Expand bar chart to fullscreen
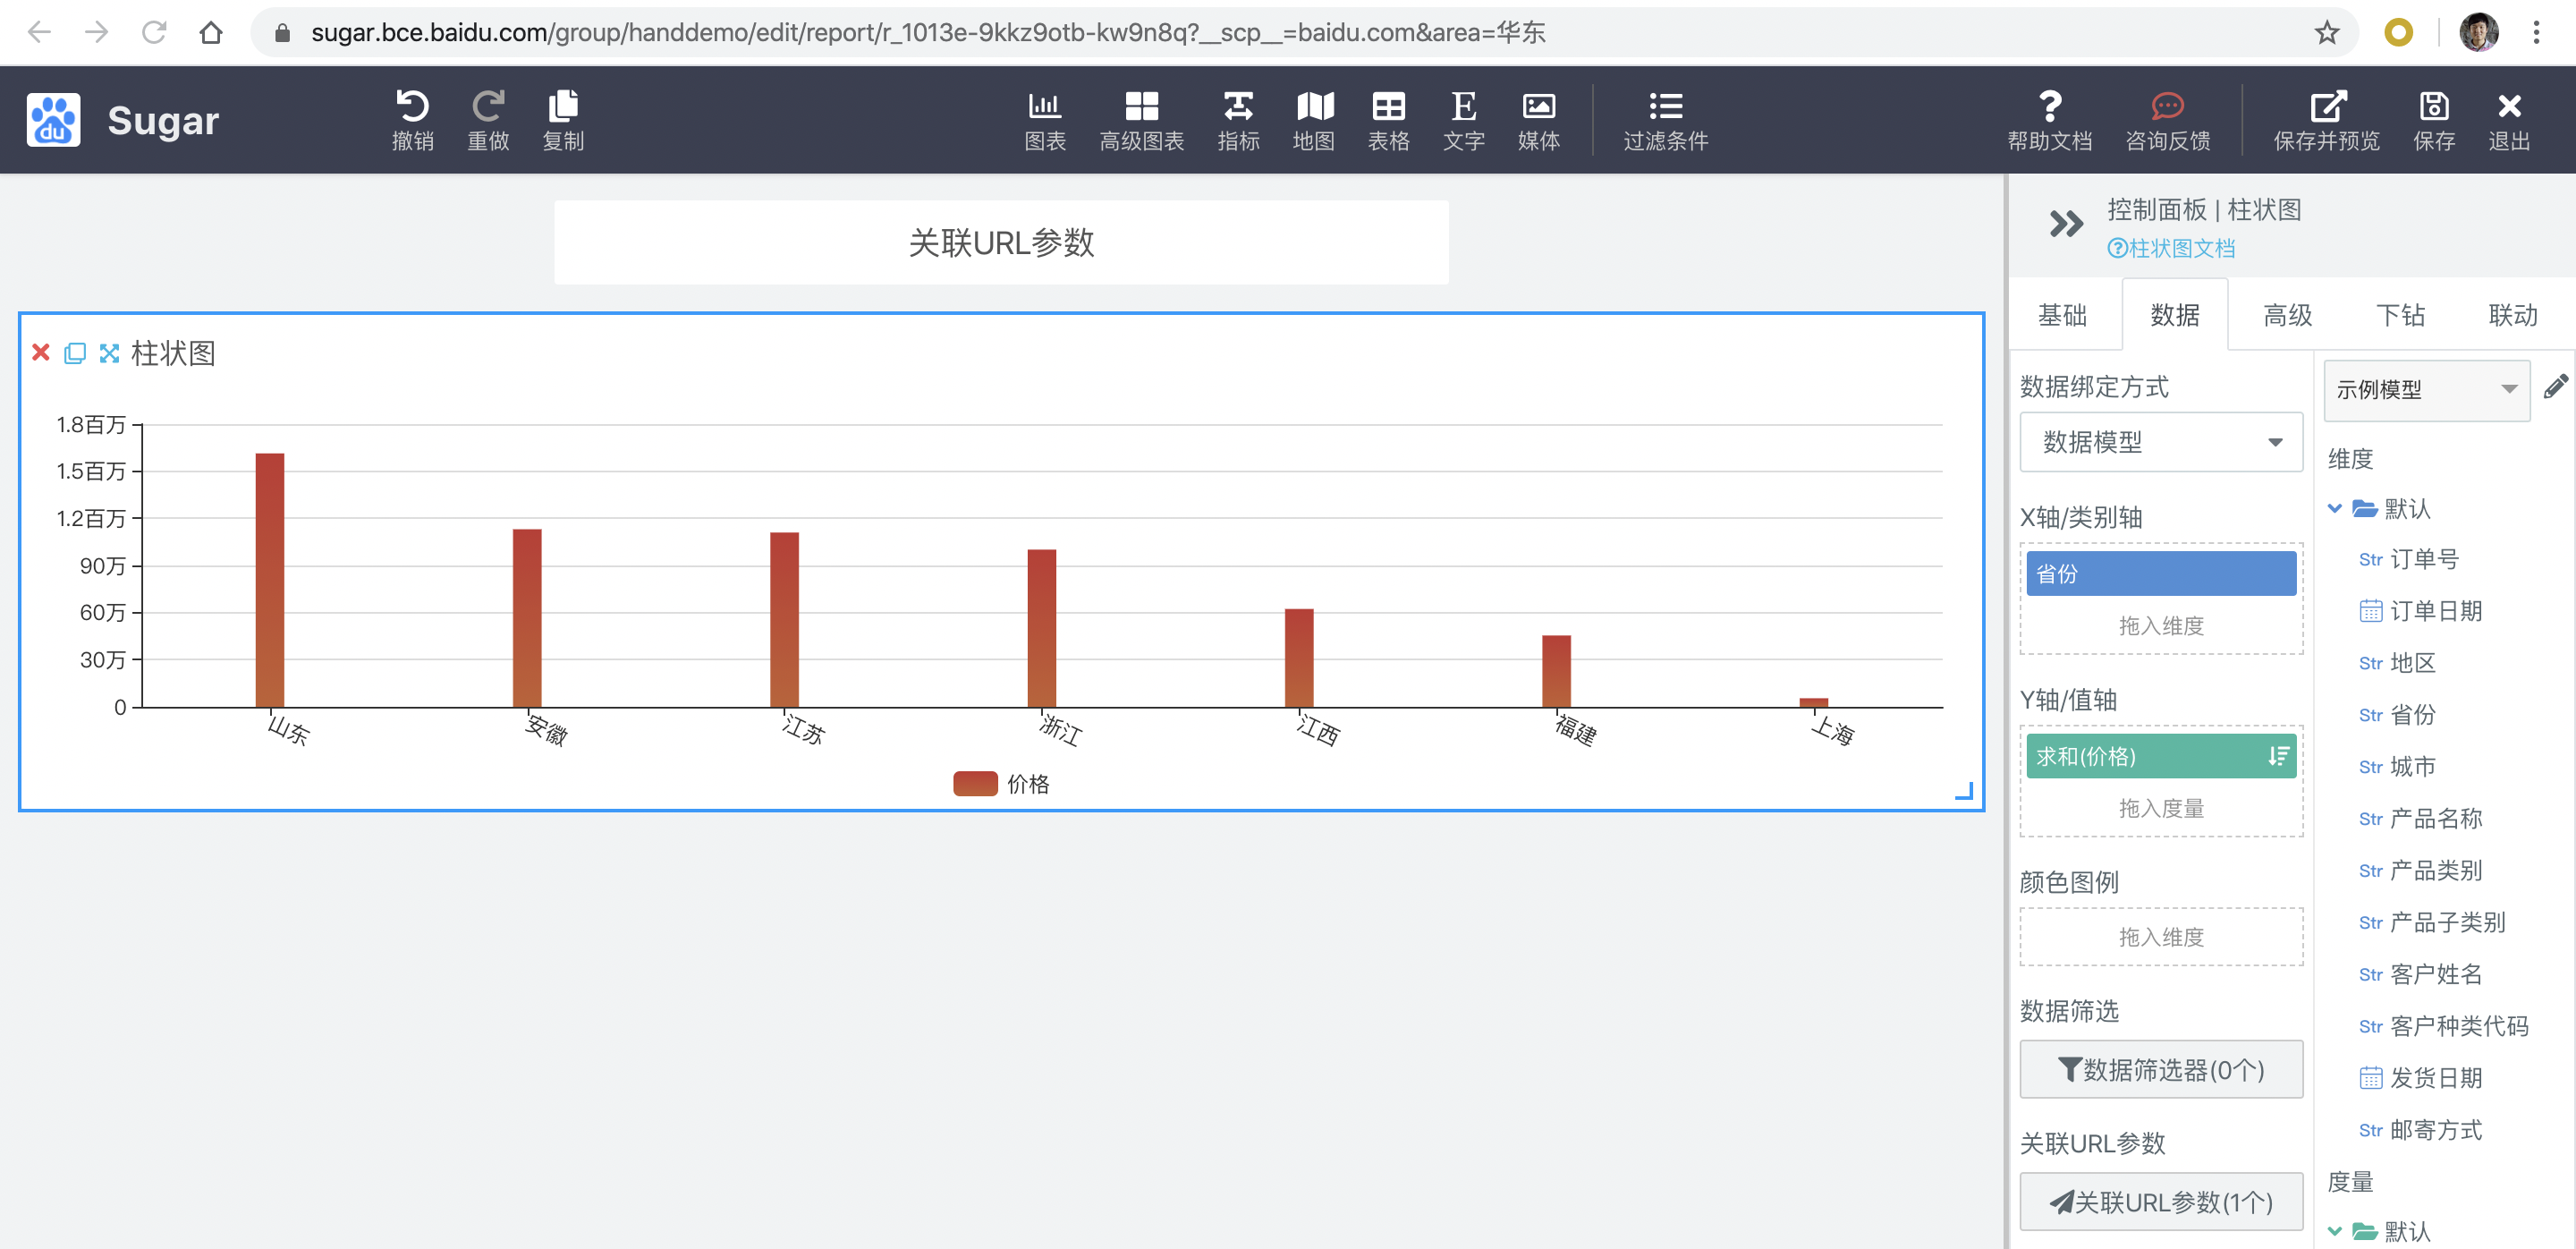 coord(109,352)
